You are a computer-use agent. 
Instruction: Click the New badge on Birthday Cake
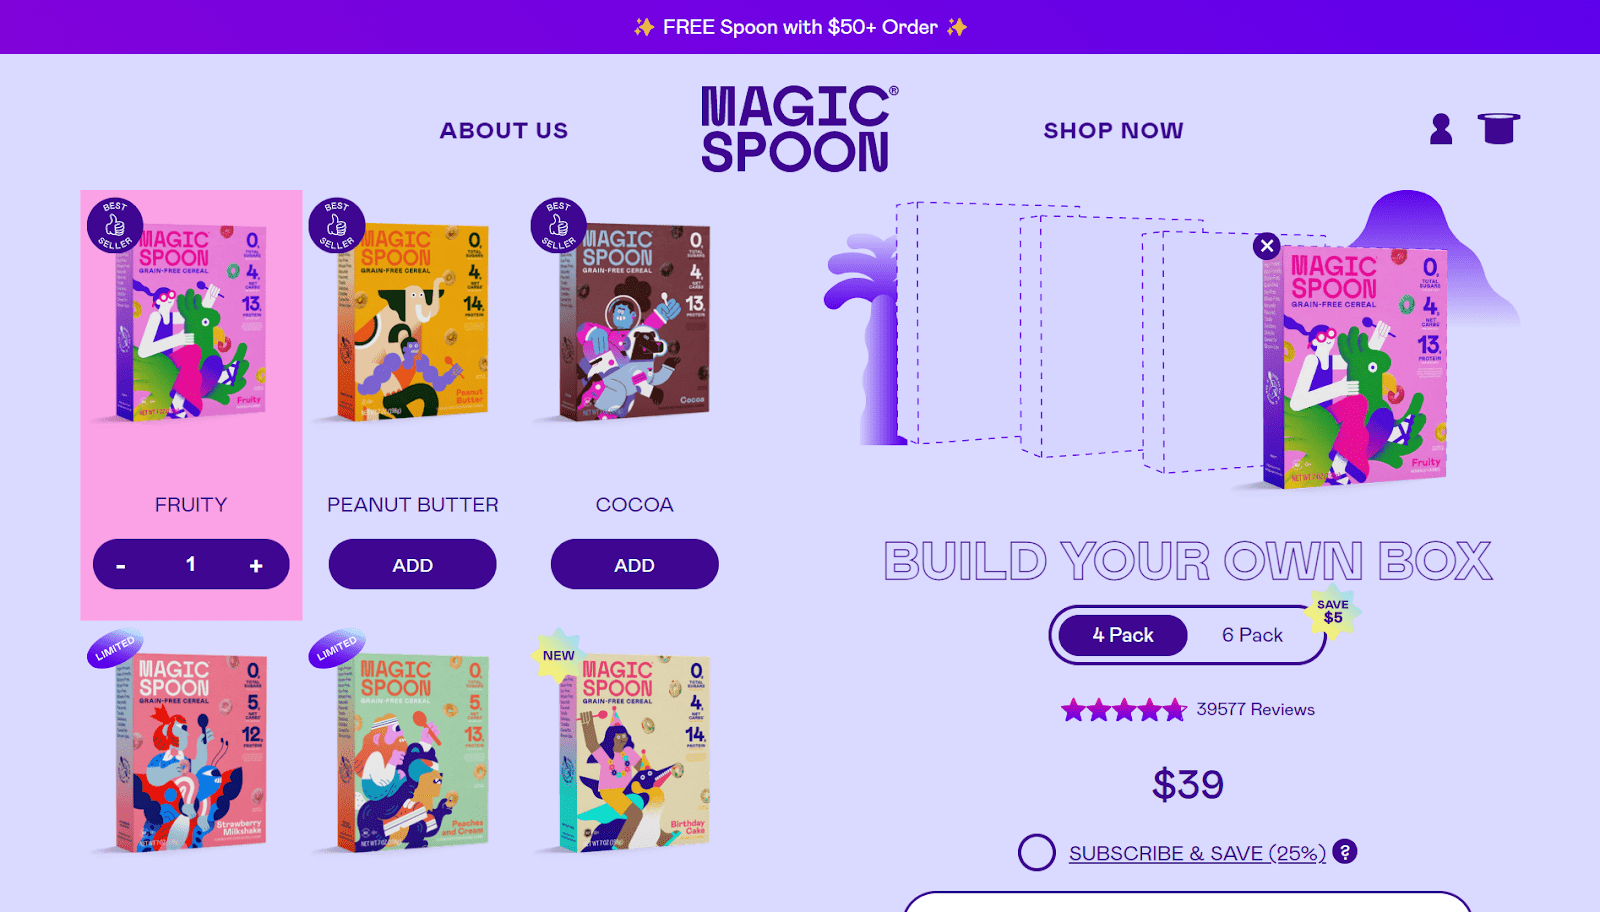[x=559, y=656]
